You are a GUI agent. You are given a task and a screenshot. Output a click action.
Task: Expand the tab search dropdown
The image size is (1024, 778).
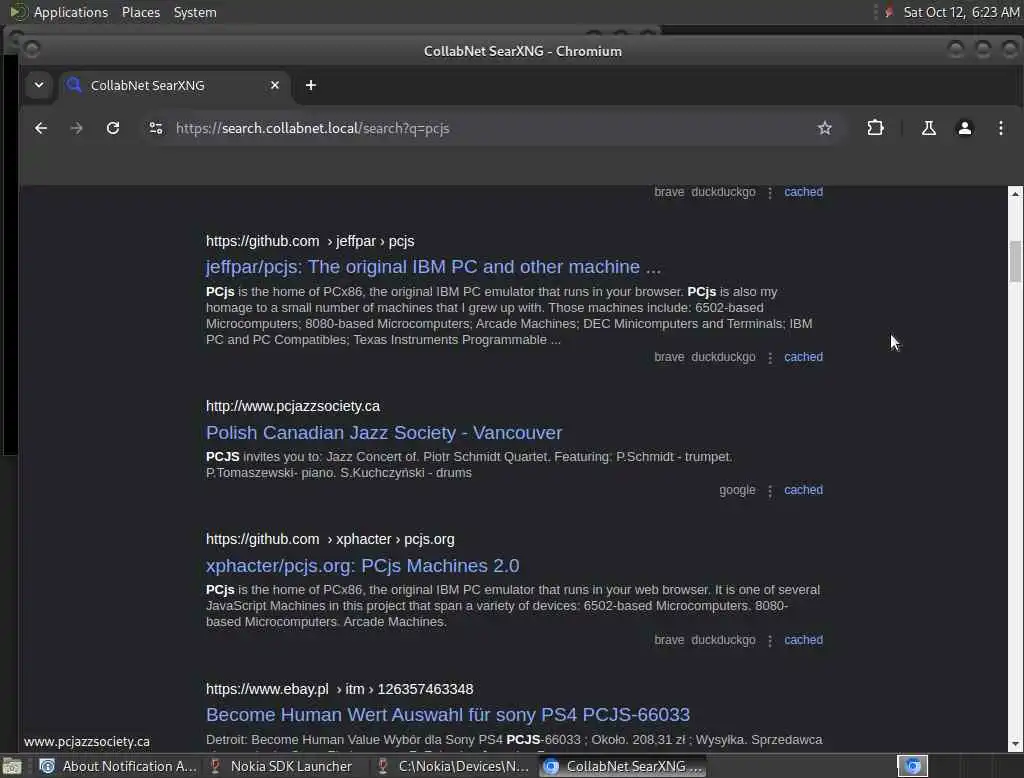pos(39,85)
